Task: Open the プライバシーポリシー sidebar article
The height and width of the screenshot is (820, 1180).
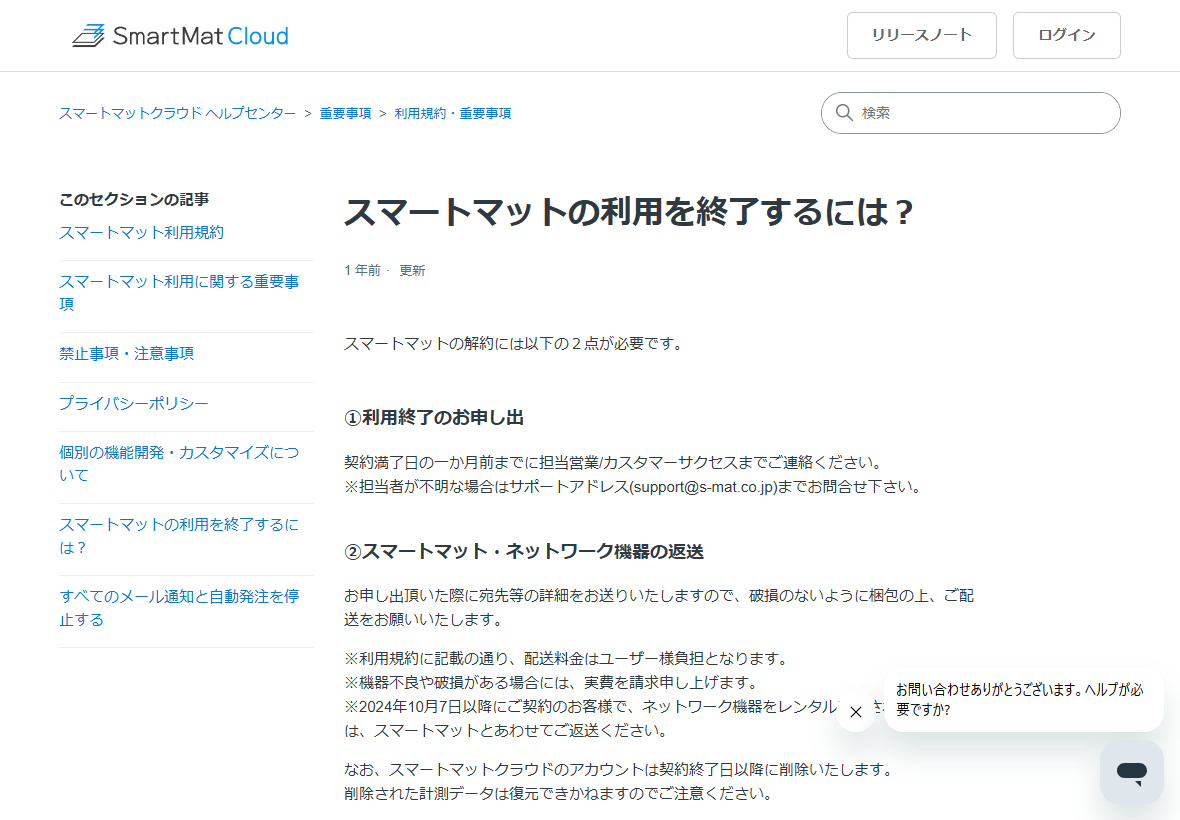Action: pos(134,403)
